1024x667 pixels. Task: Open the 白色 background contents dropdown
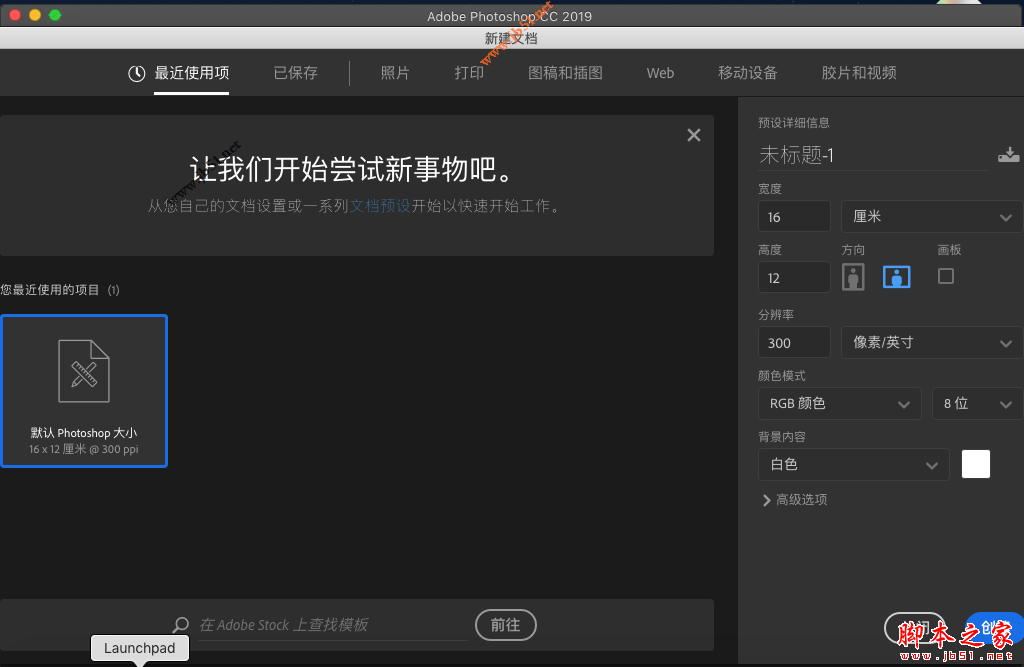pyautogui.click(x=854, y=464)
